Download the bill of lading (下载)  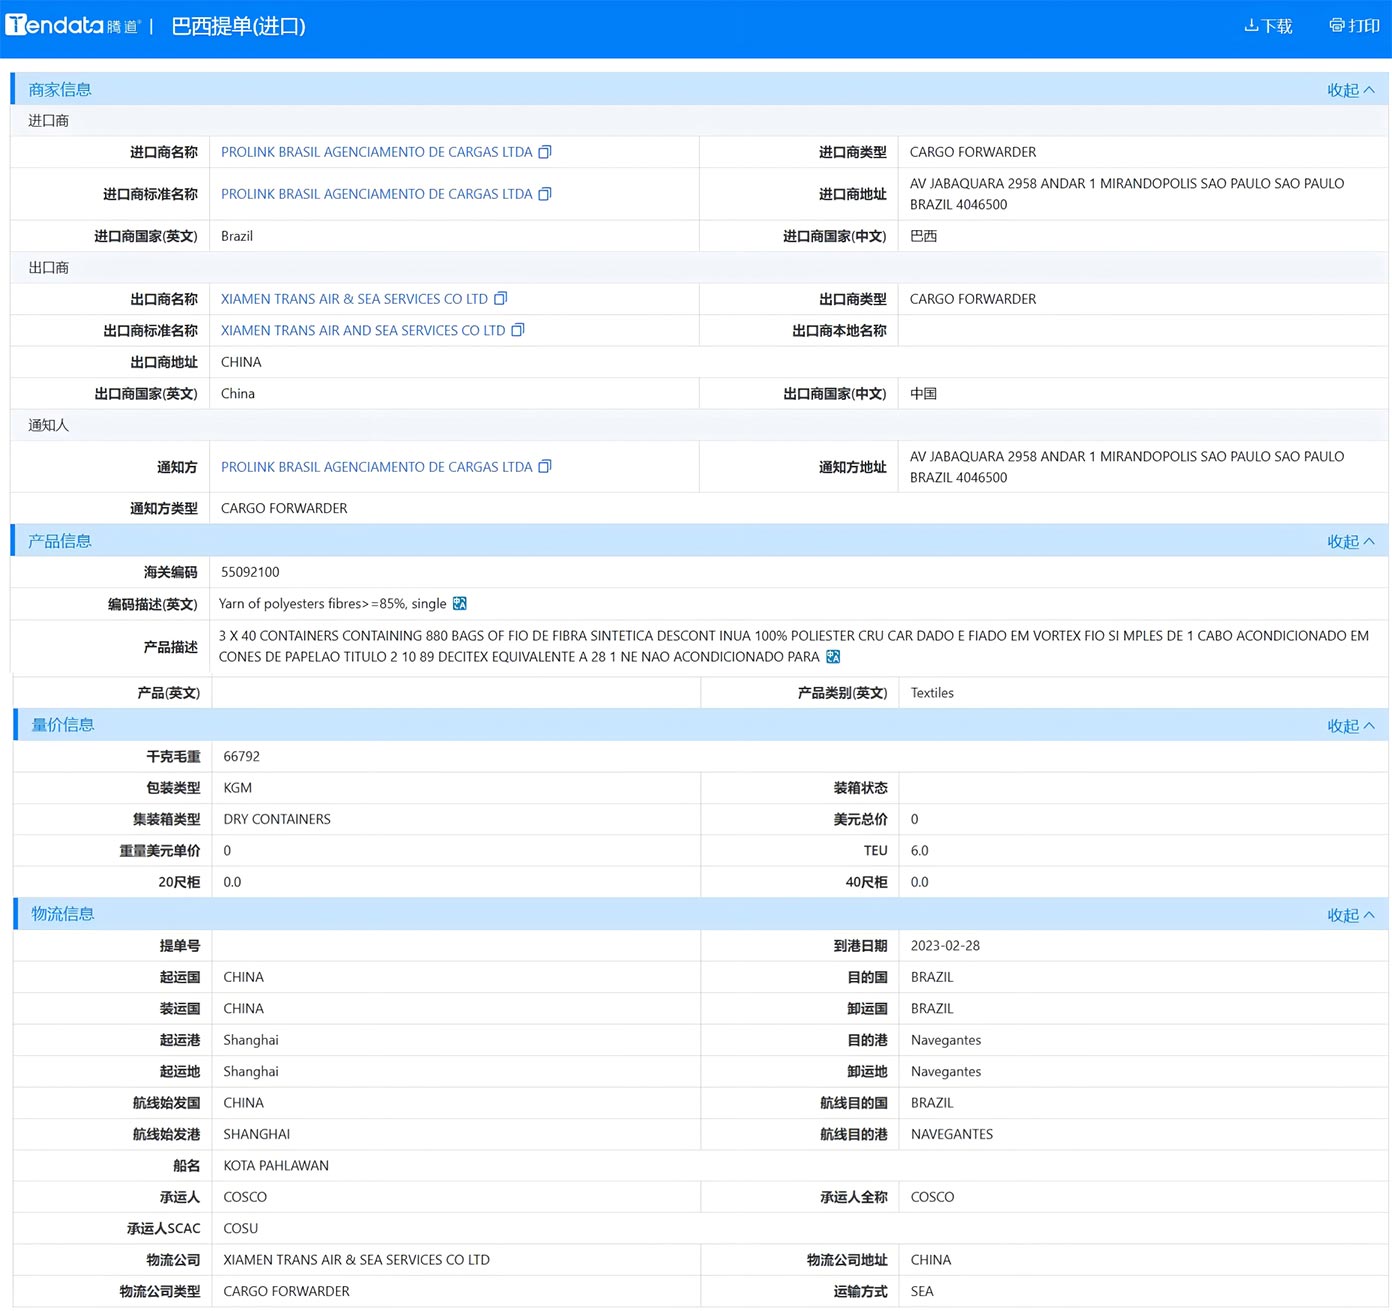tap(1268, 26)
